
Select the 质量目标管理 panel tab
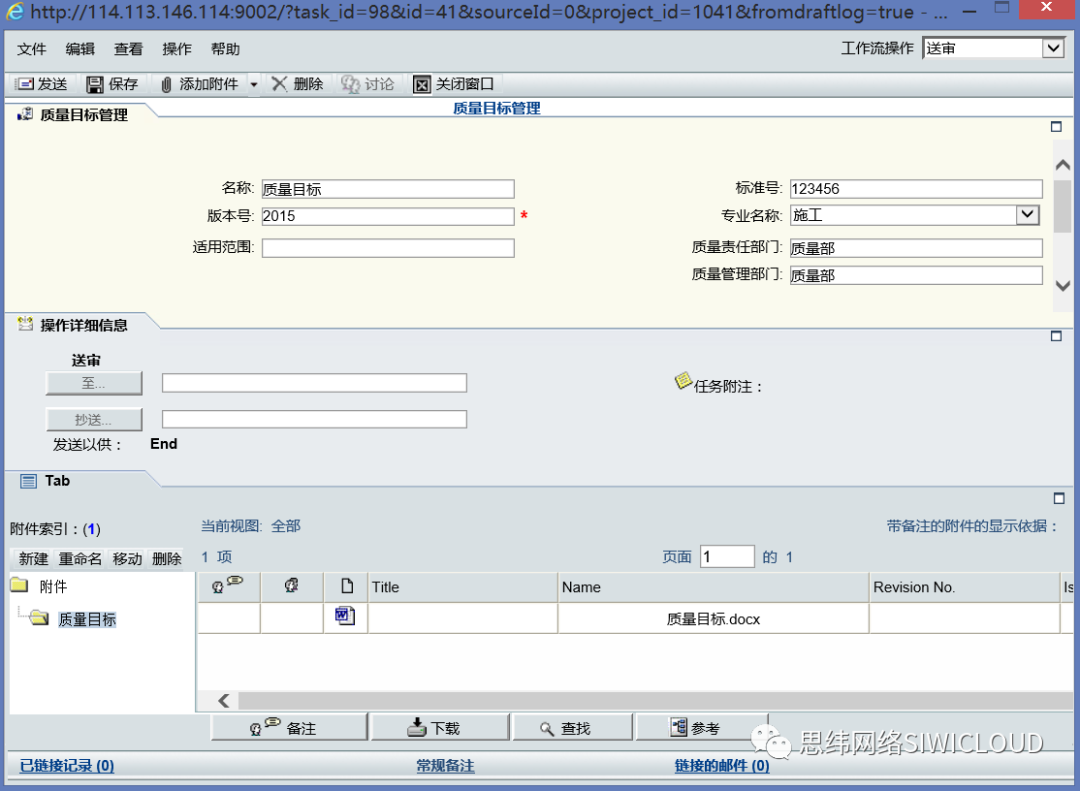(x=83, y=115)
